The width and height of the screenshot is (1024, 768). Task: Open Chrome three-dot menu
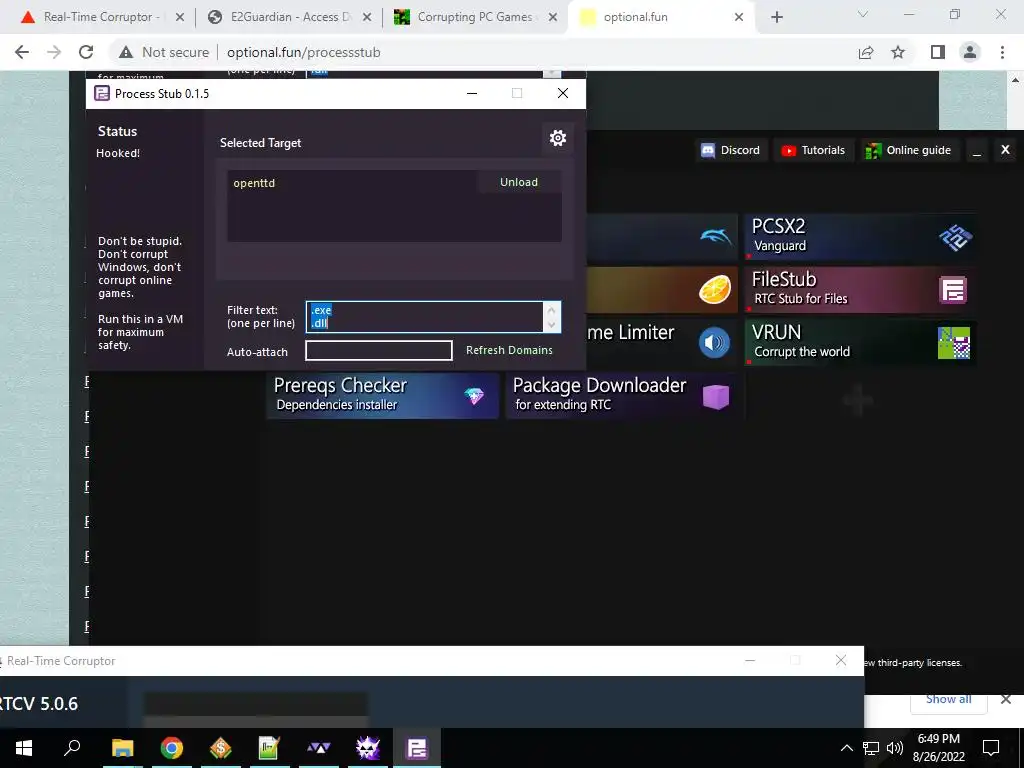point(1002,52)
